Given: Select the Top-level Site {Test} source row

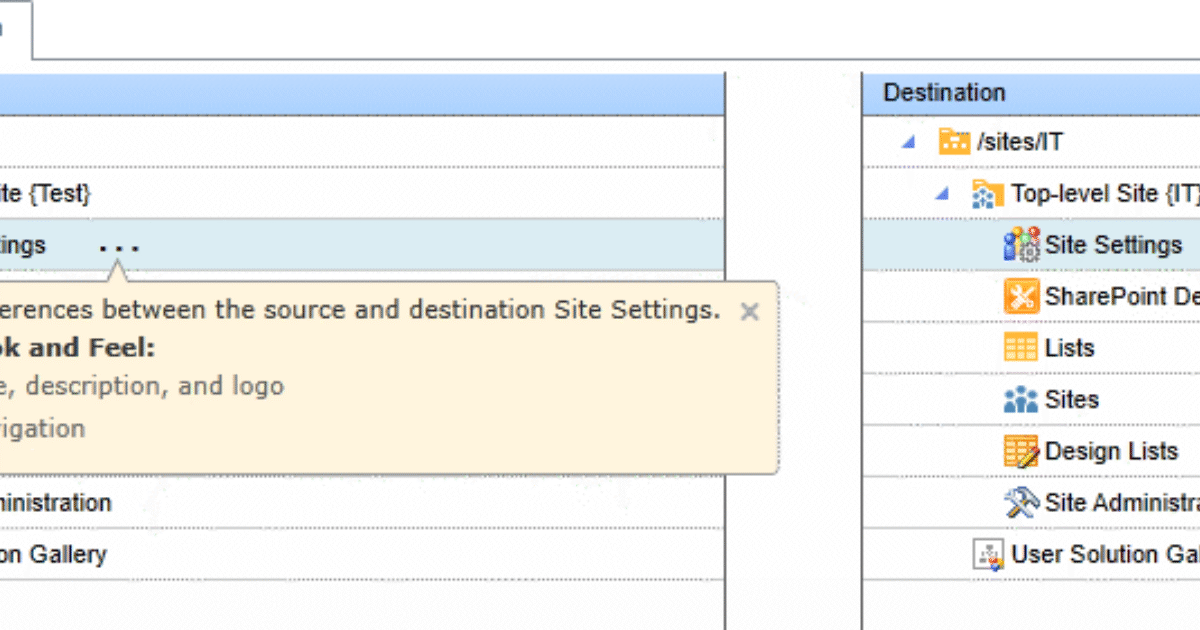Looking at the screenshot, I should point(45,193).
